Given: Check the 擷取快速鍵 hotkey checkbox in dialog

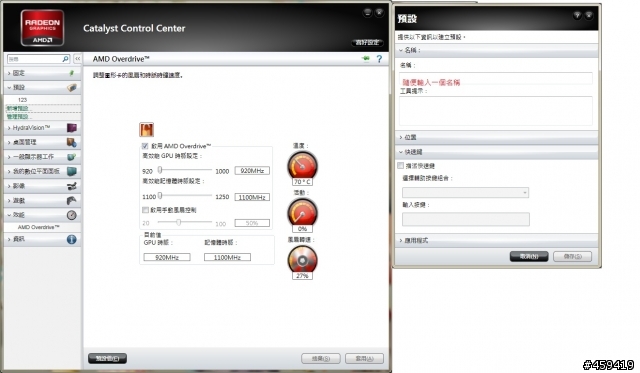Looking at the screenshot, I should click(400, 165).
